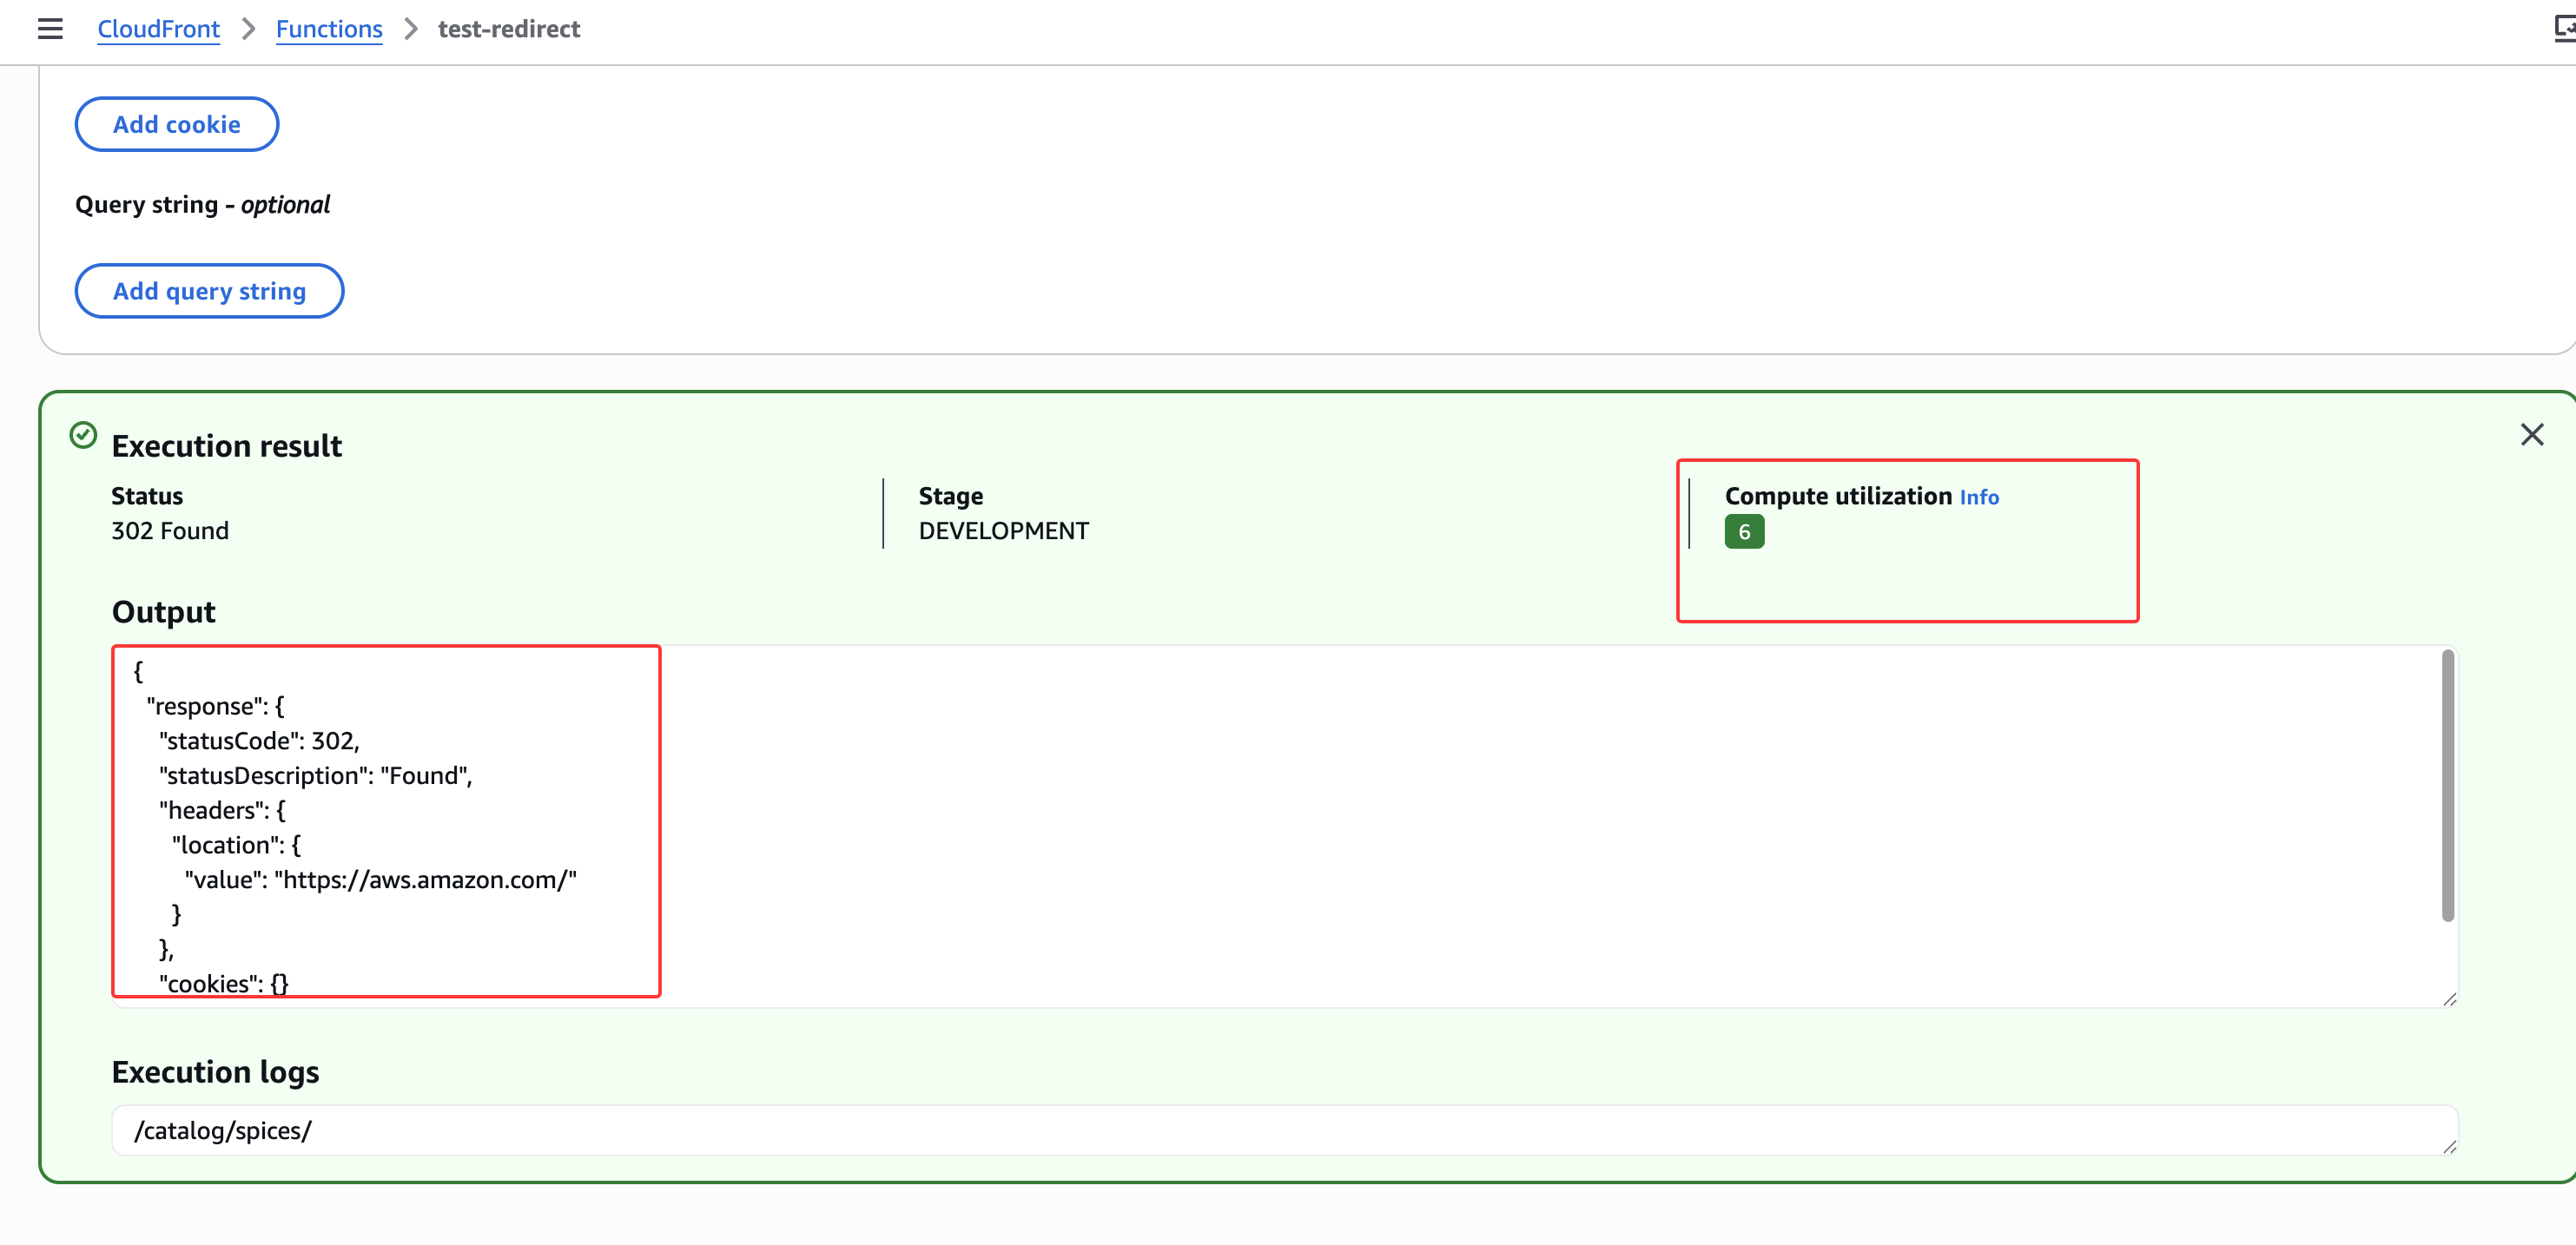Click the chevron after CloudFront breadcrumb
The image size is (2576, 1245).
point(248,29)
